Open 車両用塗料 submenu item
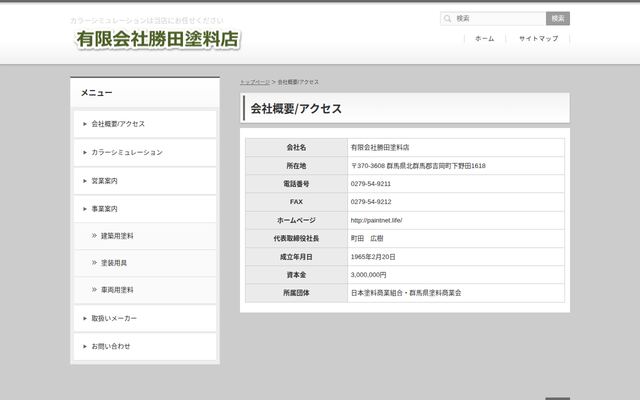 [x=145, y=290]
